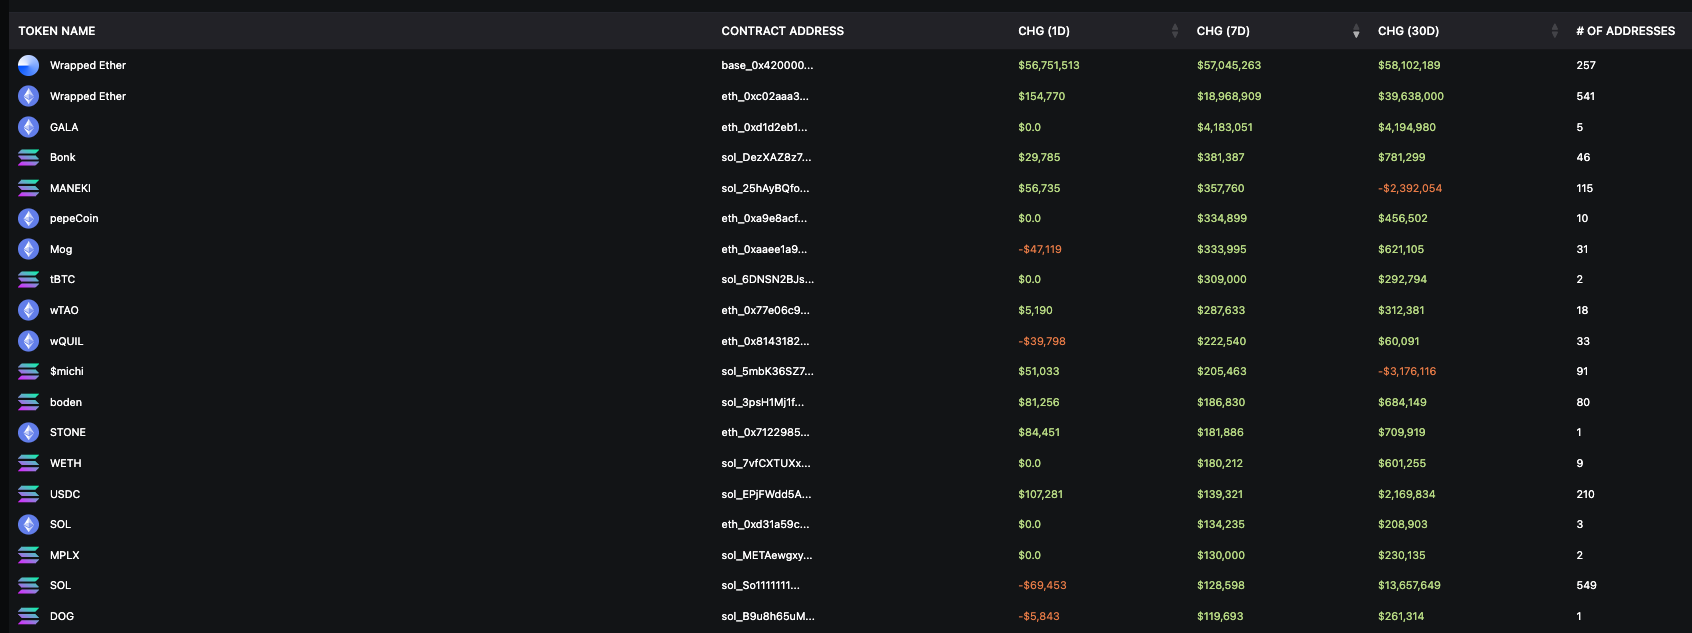Click the $309,000 value in the tBTC row

coord(1222,279)
